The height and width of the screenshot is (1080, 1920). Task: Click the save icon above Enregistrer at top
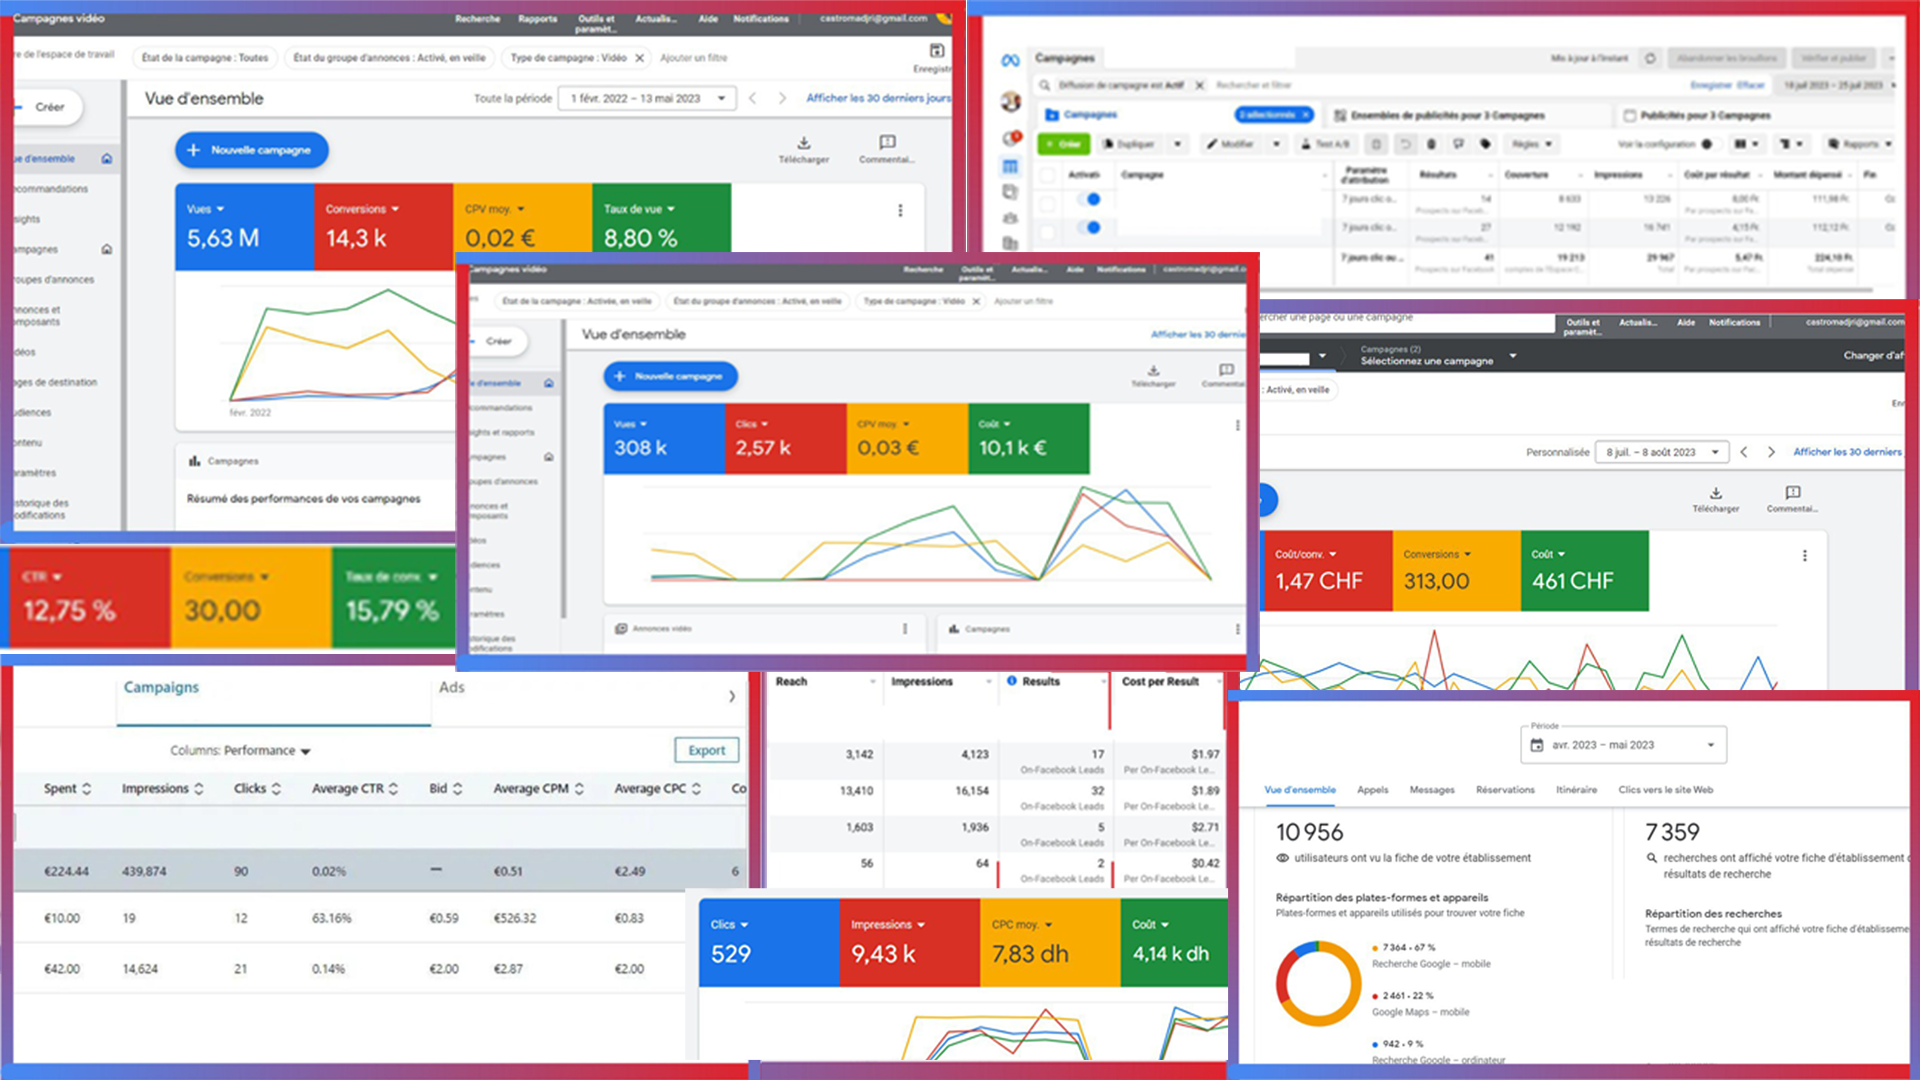[x=936, y=51]
